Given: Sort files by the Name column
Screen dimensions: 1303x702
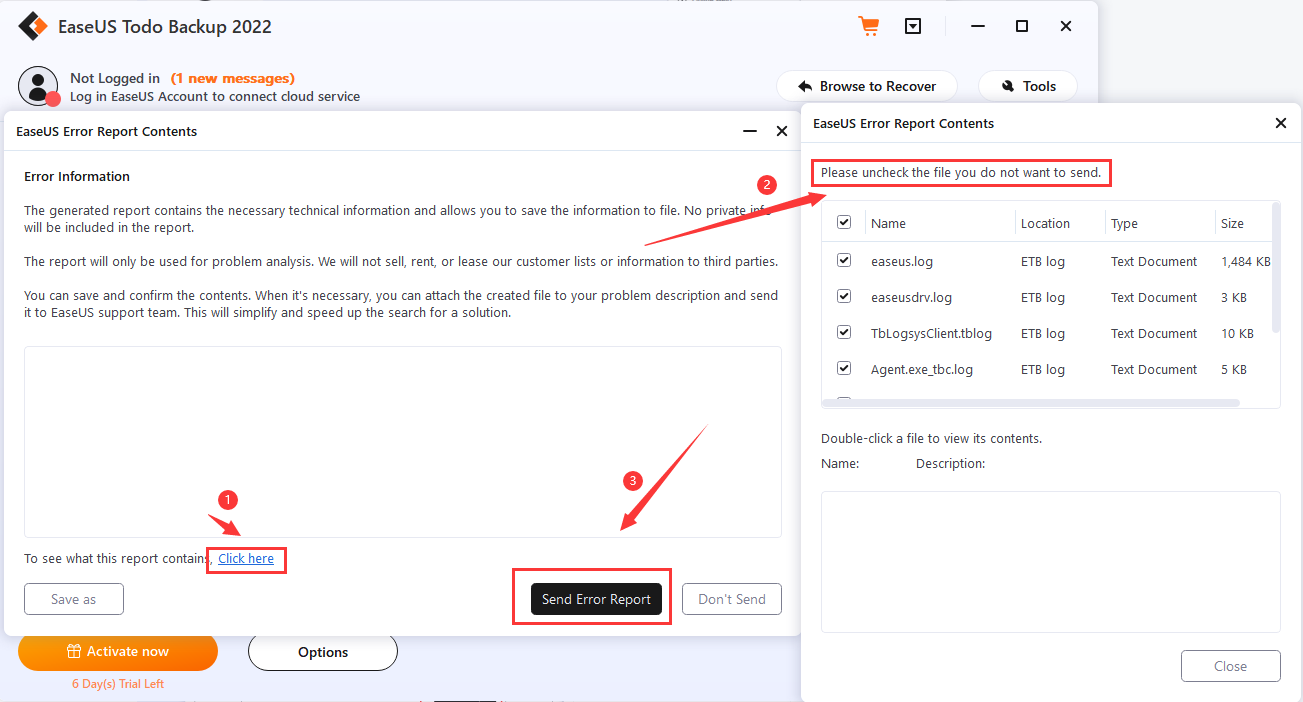Looking at the screenshot, I should click(888, 222).
